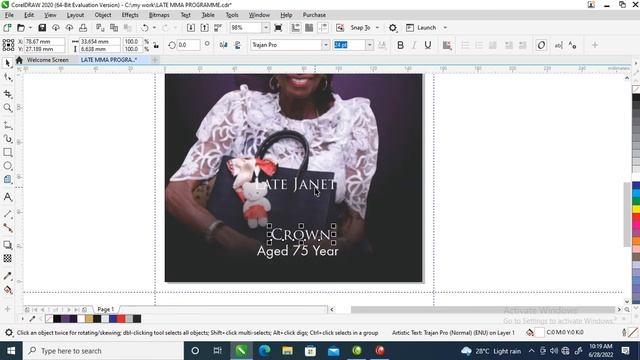Screen dimensions: 640x360
Task: Toggle Mirror Vertically button
Action: coord(237,45)
